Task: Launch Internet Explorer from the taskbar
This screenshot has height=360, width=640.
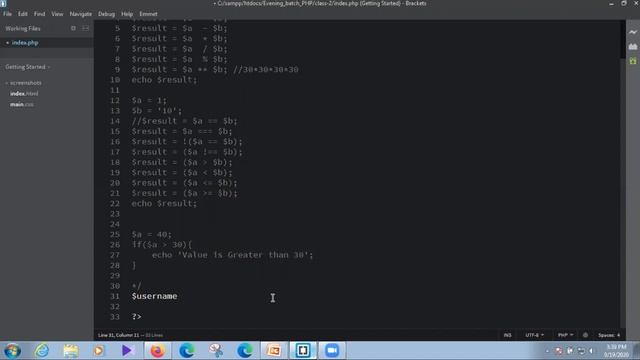Action: pos(42,351)
